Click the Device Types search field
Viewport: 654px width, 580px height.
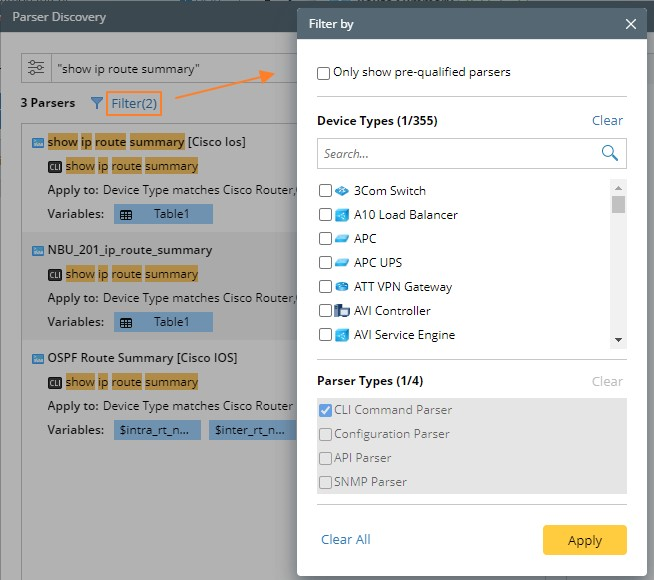tap(458, 154)
